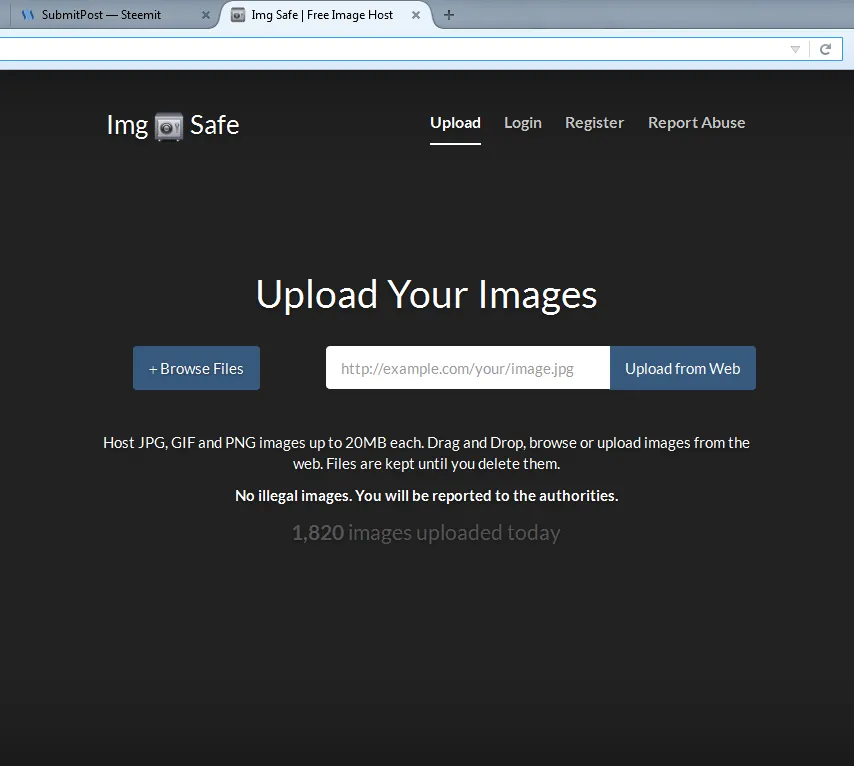Focus the image URL input field
This screenshot has width=854, height=766.
coord(467,368)
